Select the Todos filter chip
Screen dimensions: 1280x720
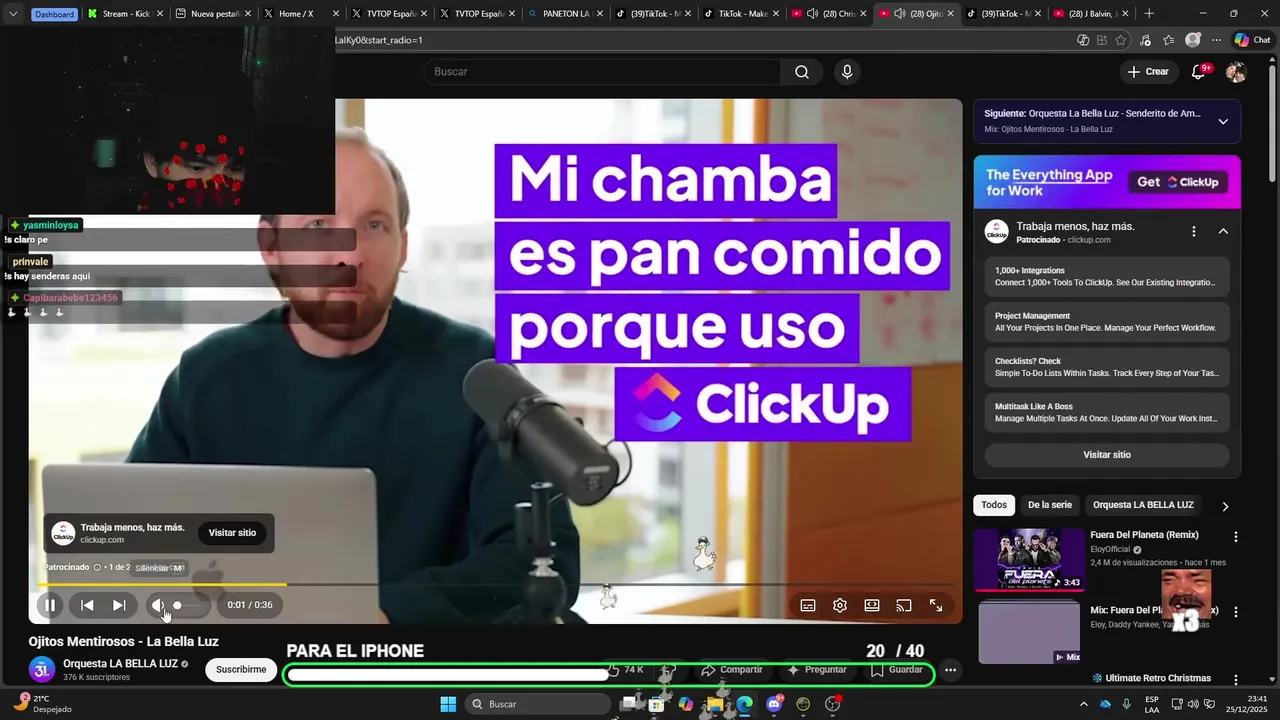click(994, 505)
